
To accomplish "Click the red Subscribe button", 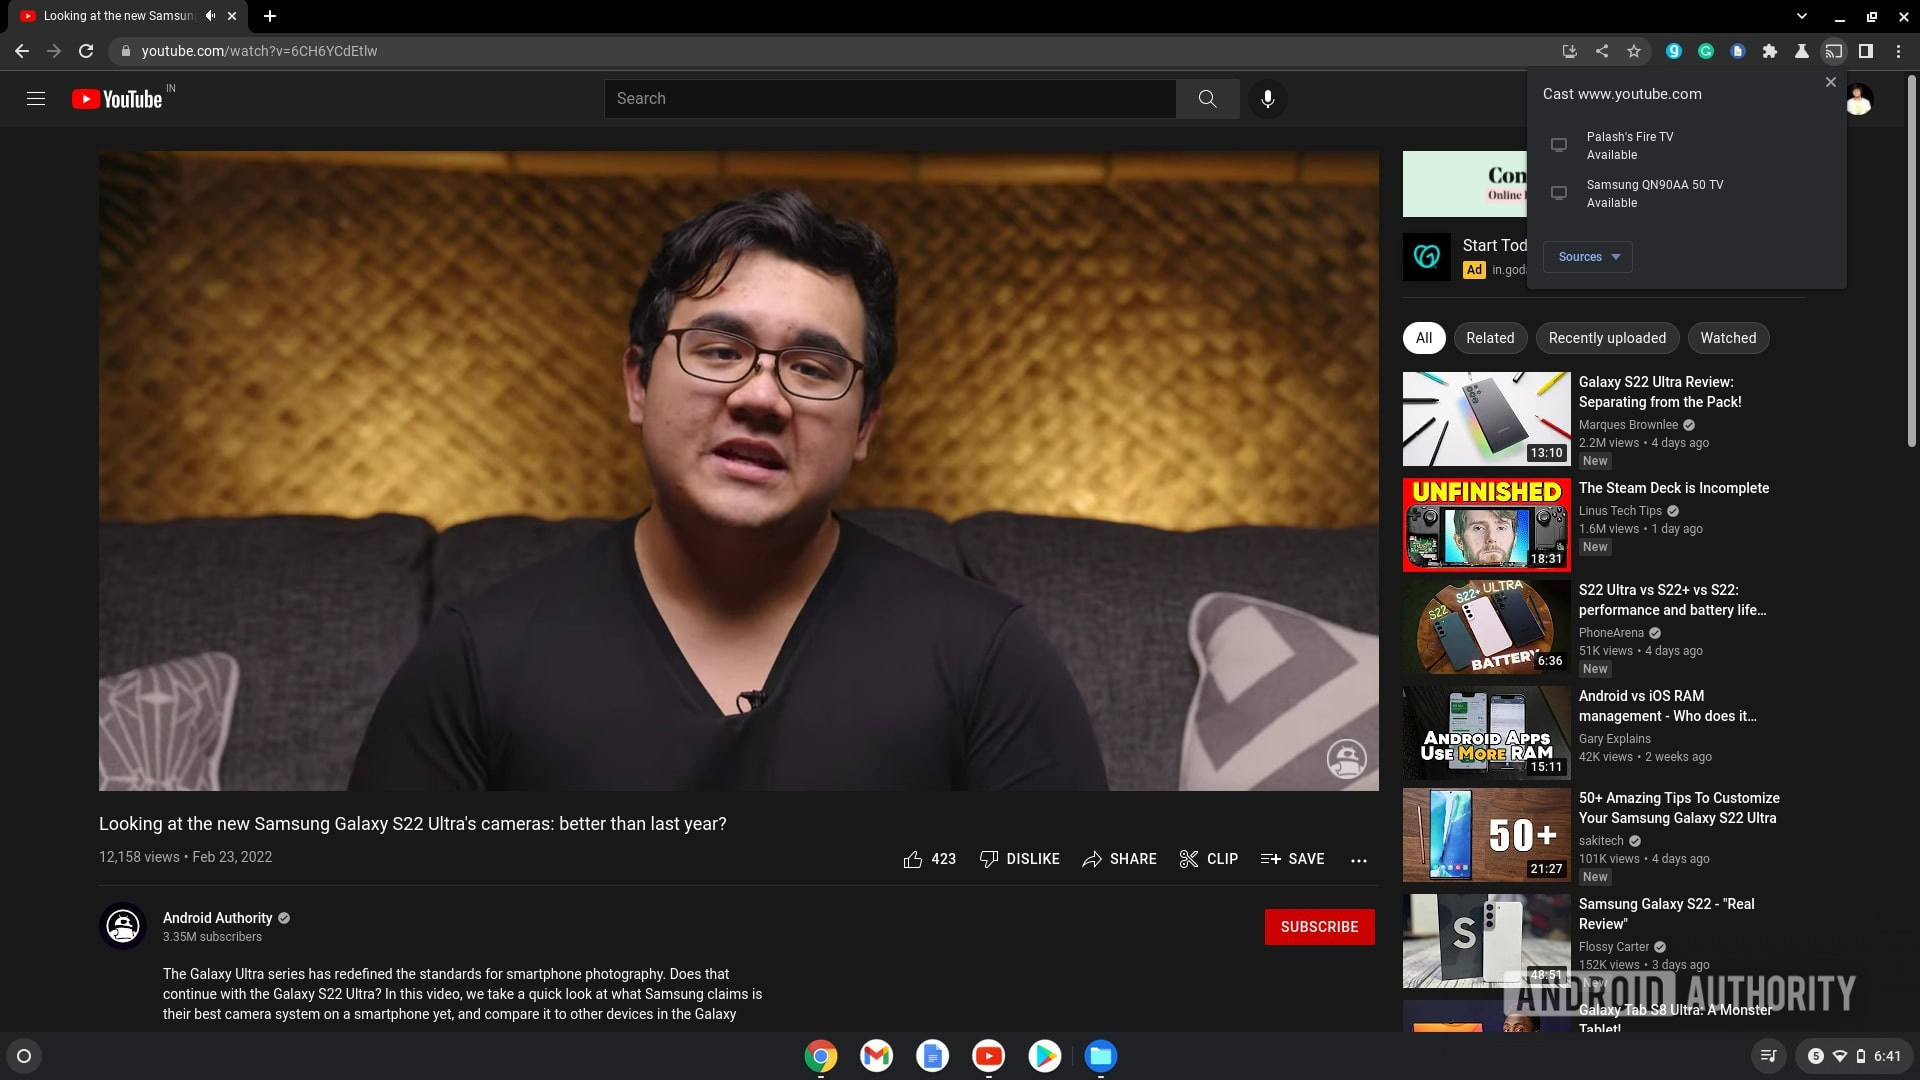I will point(1318,927).
